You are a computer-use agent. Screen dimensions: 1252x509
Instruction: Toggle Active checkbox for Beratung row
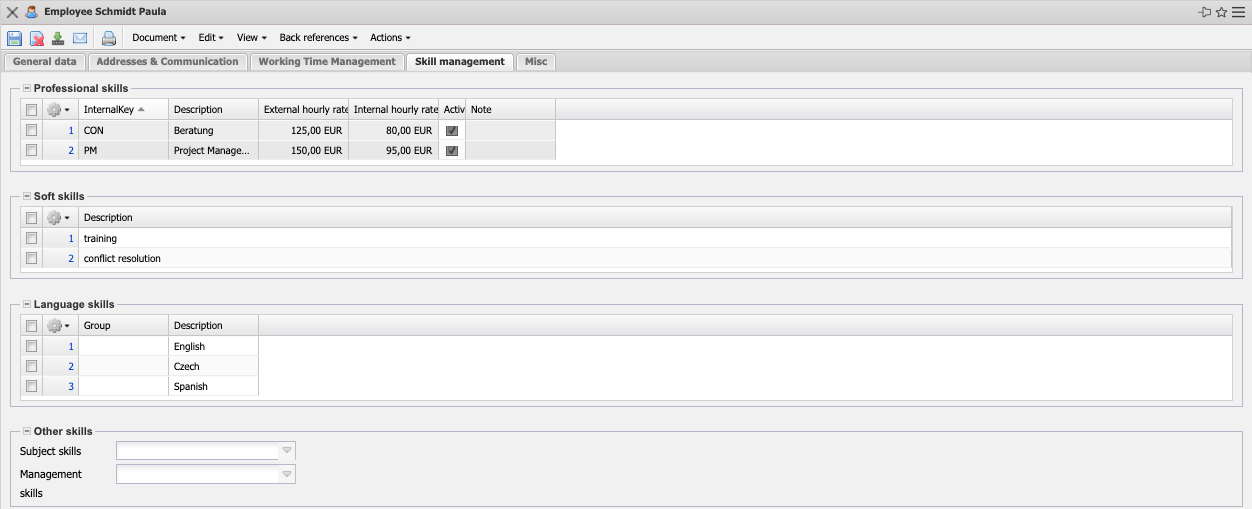[x=452, y=130]
